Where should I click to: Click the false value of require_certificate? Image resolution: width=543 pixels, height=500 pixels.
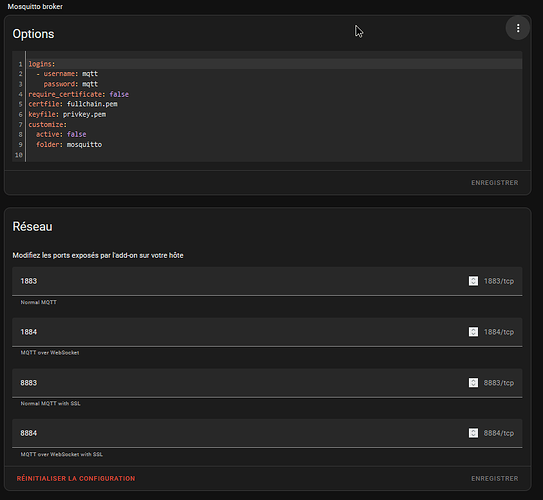[x=119, y=94]
